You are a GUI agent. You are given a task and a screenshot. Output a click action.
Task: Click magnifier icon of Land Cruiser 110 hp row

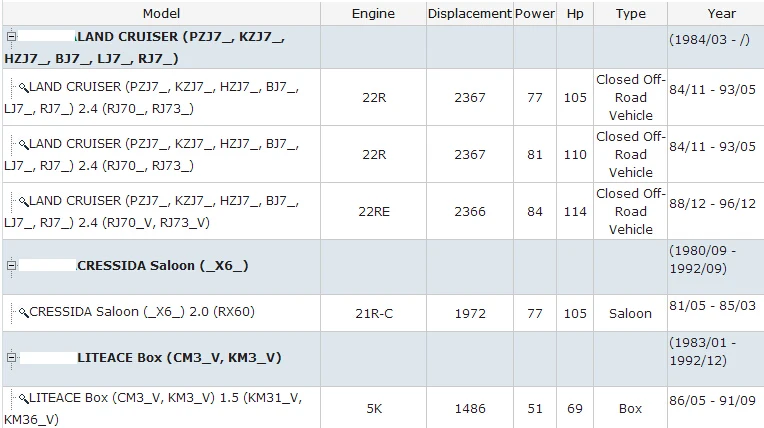click(x=23, y=145)
